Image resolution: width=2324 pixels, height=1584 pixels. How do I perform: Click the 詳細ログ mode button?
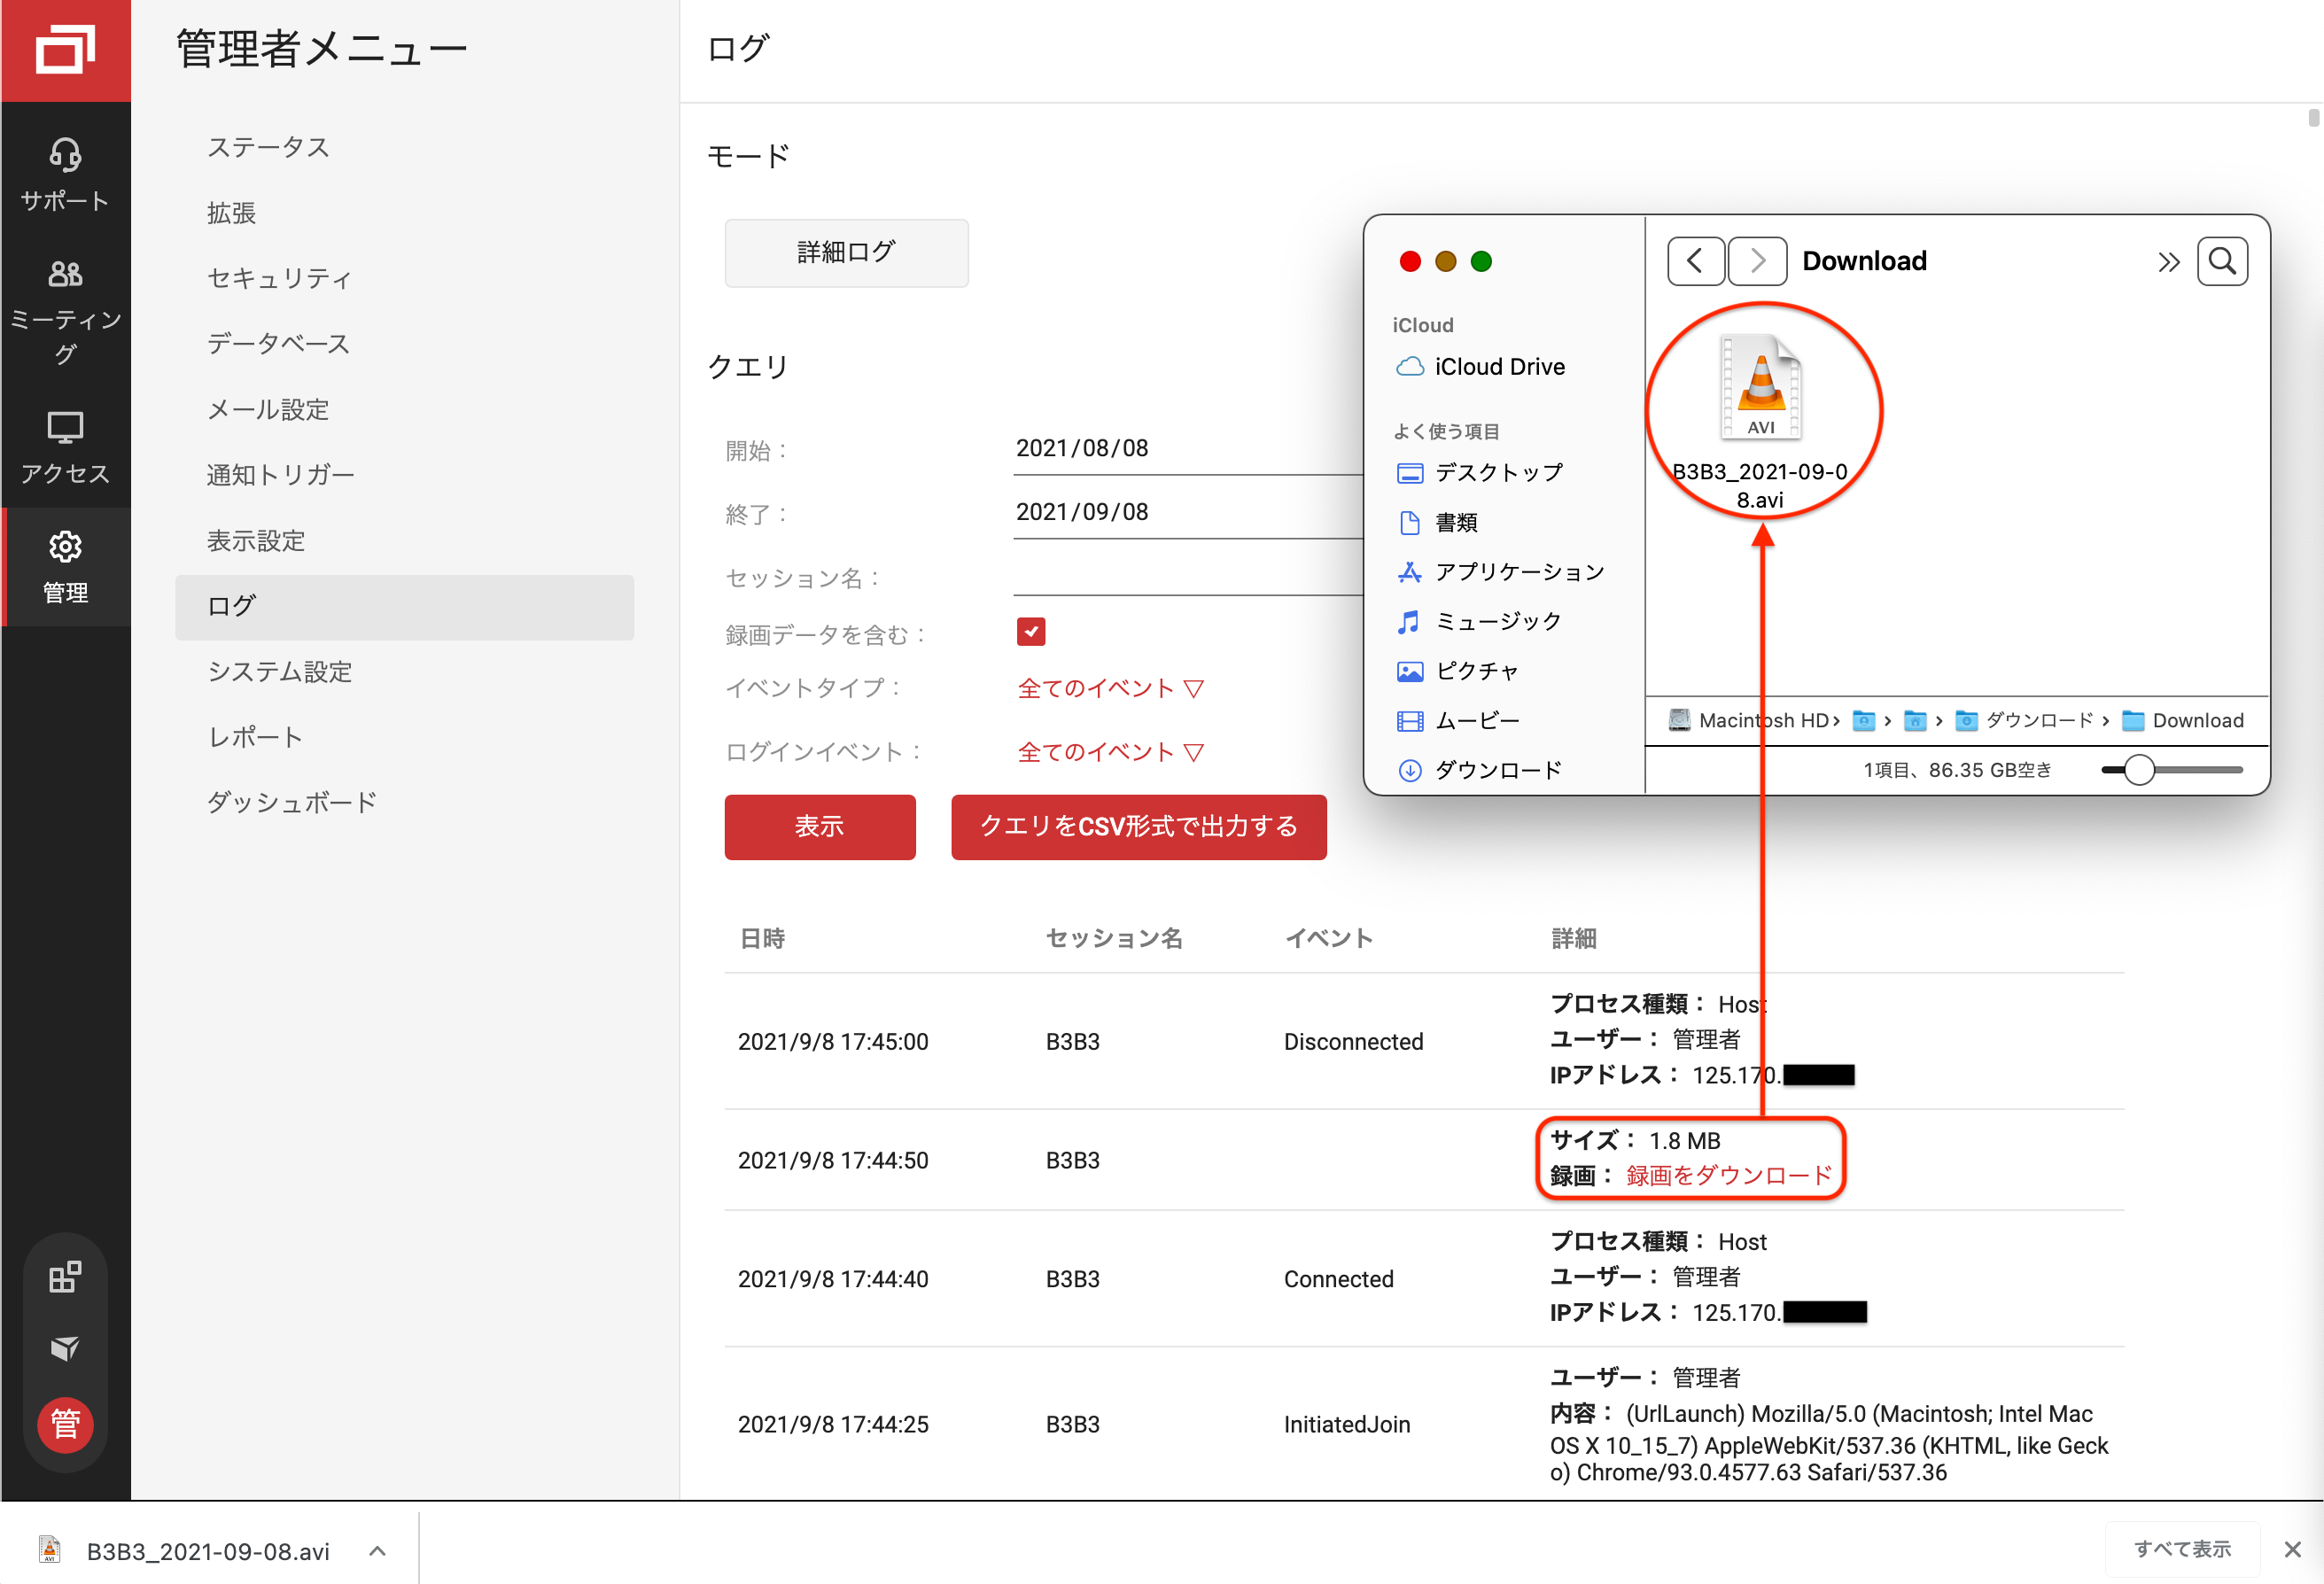click(846, 253)
